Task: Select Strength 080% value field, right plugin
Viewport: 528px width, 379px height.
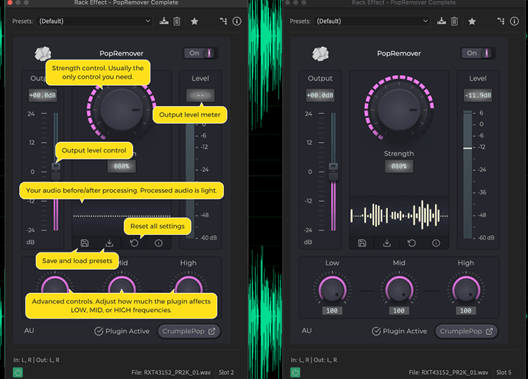Action: pyautogui.click(x=399, y=166)
